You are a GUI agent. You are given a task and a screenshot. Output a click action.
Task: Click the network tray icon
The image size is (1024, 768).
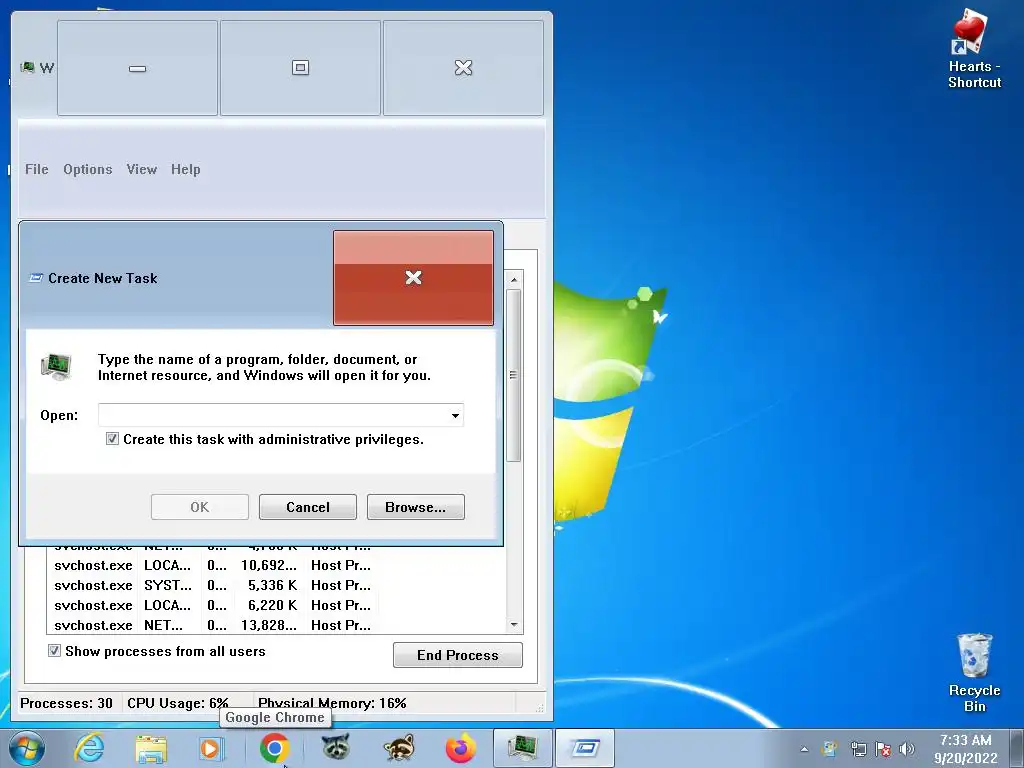click(858, 749)
